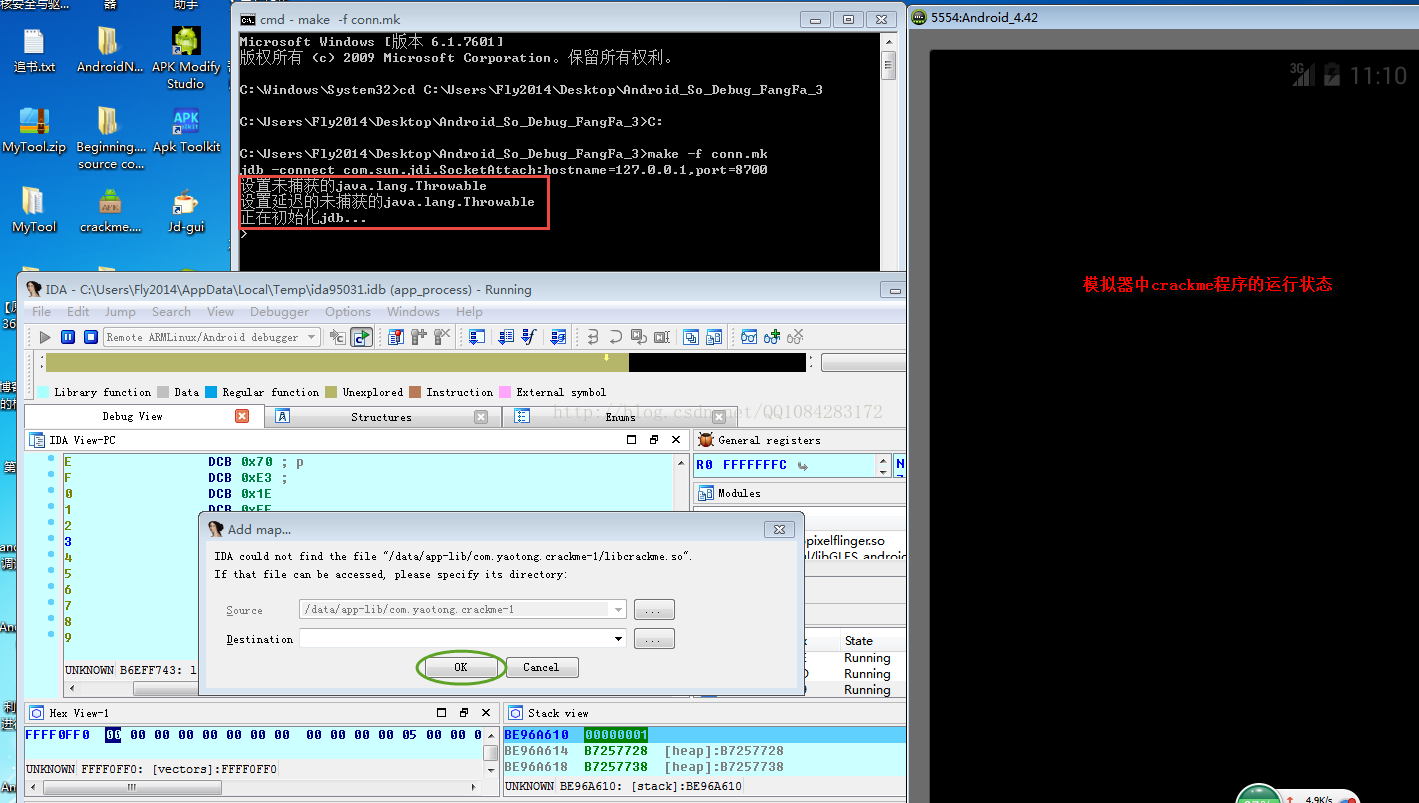Click the Stack view panel icon
This screenshot has height=803, width=1419.
[516, 713]
